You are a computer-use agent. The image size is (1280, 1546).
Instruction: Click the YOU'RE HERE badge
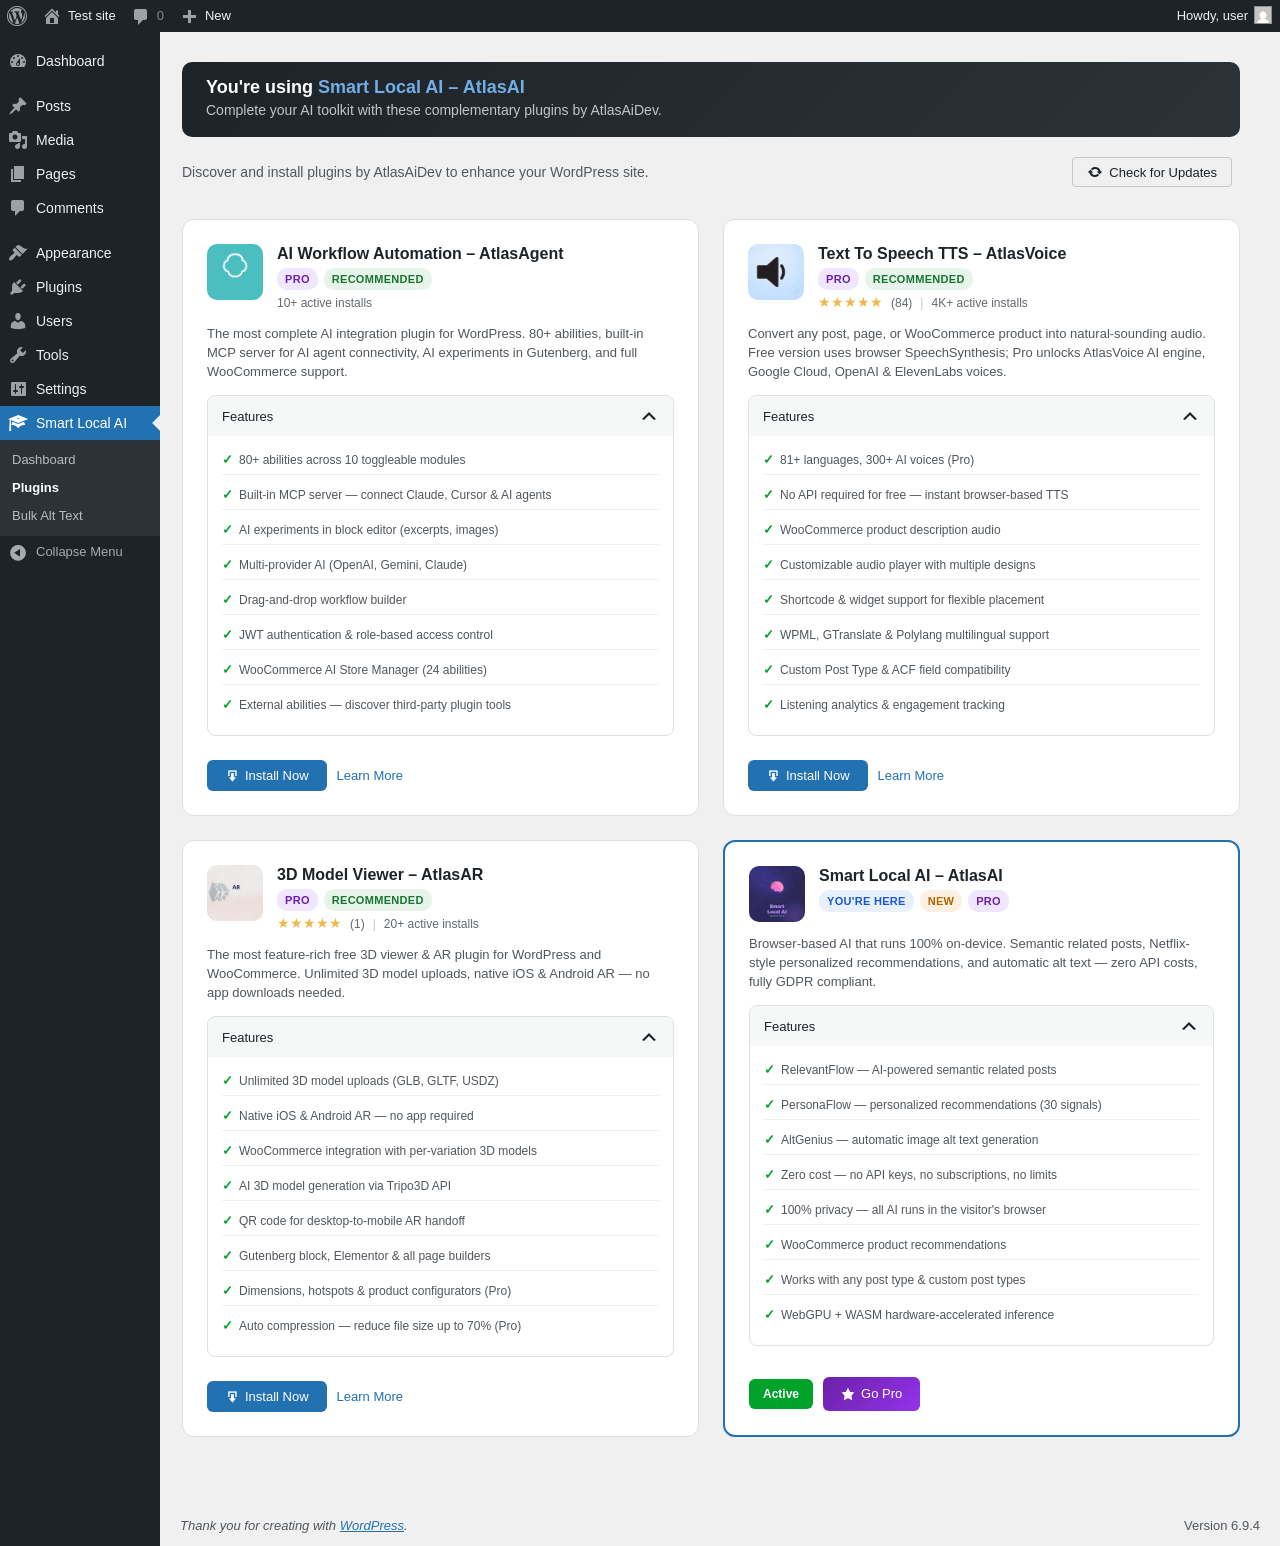coord(866,901)
